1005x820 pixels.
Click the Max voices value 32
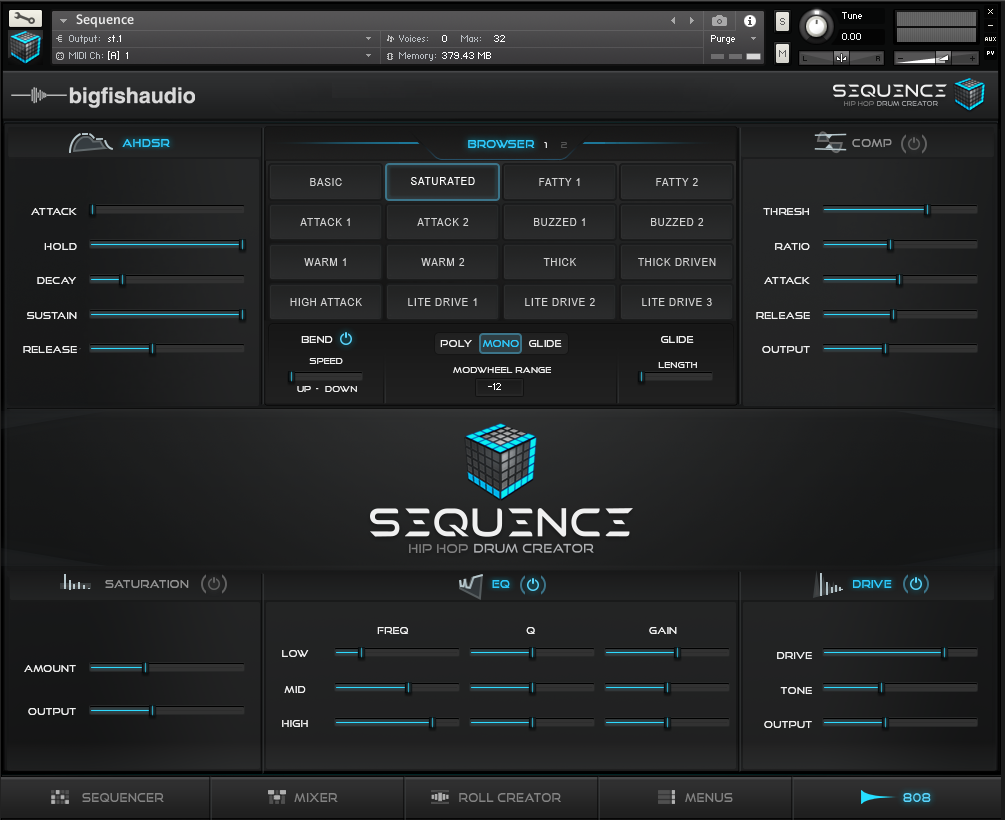click(499, 38)
